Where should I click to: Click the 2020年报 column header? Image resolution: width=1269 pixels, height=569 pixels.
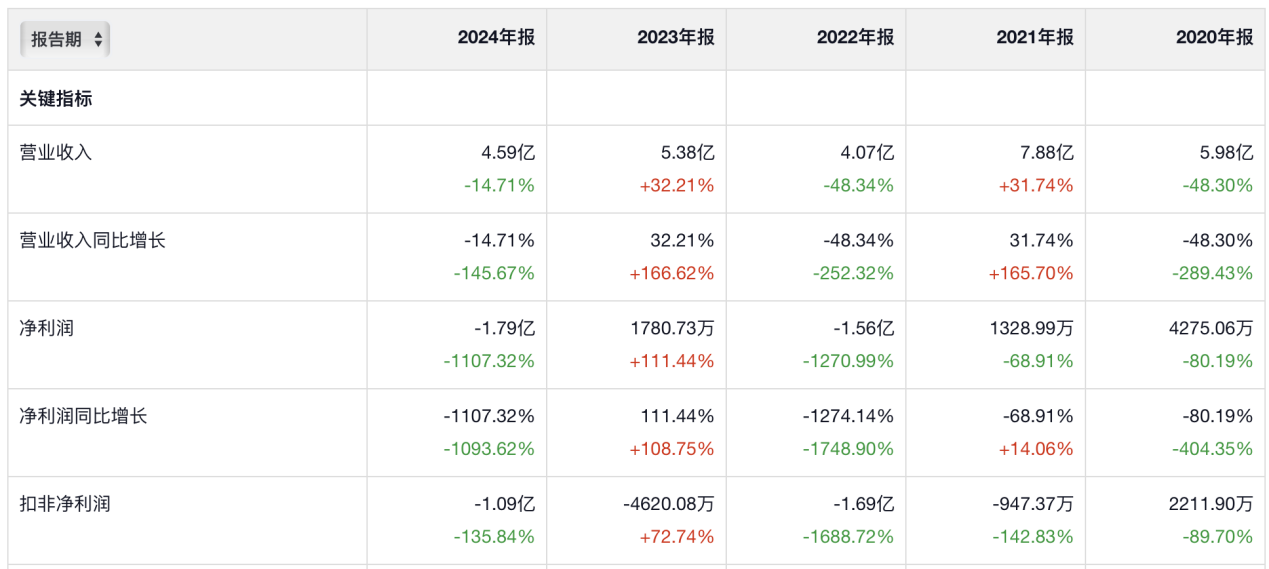(x=1214, y=38)
